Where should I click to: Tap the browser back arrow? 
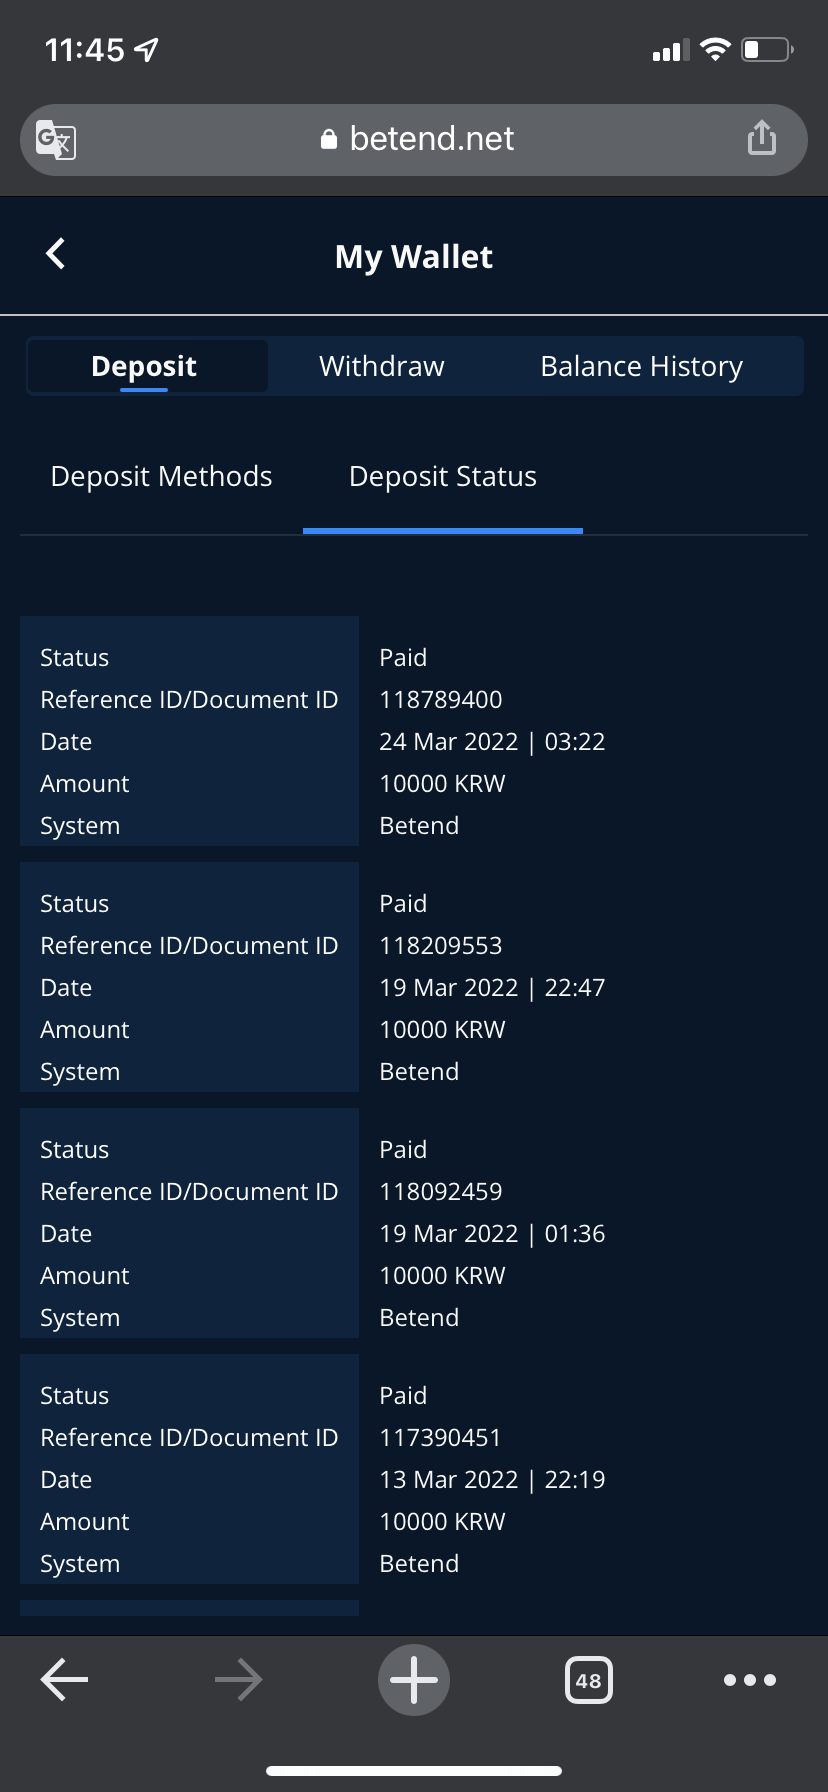pos(64,1680)
